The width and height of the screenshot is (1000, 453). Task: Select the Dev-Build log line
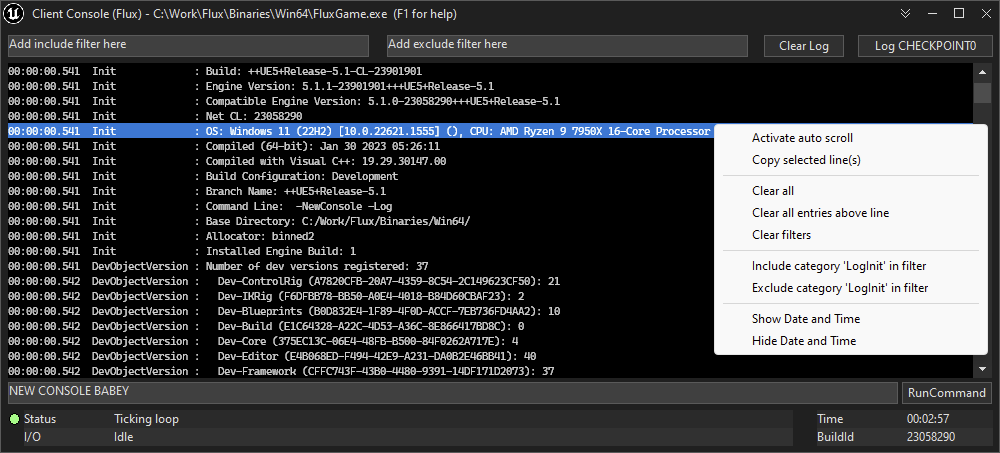coord(361,326)
